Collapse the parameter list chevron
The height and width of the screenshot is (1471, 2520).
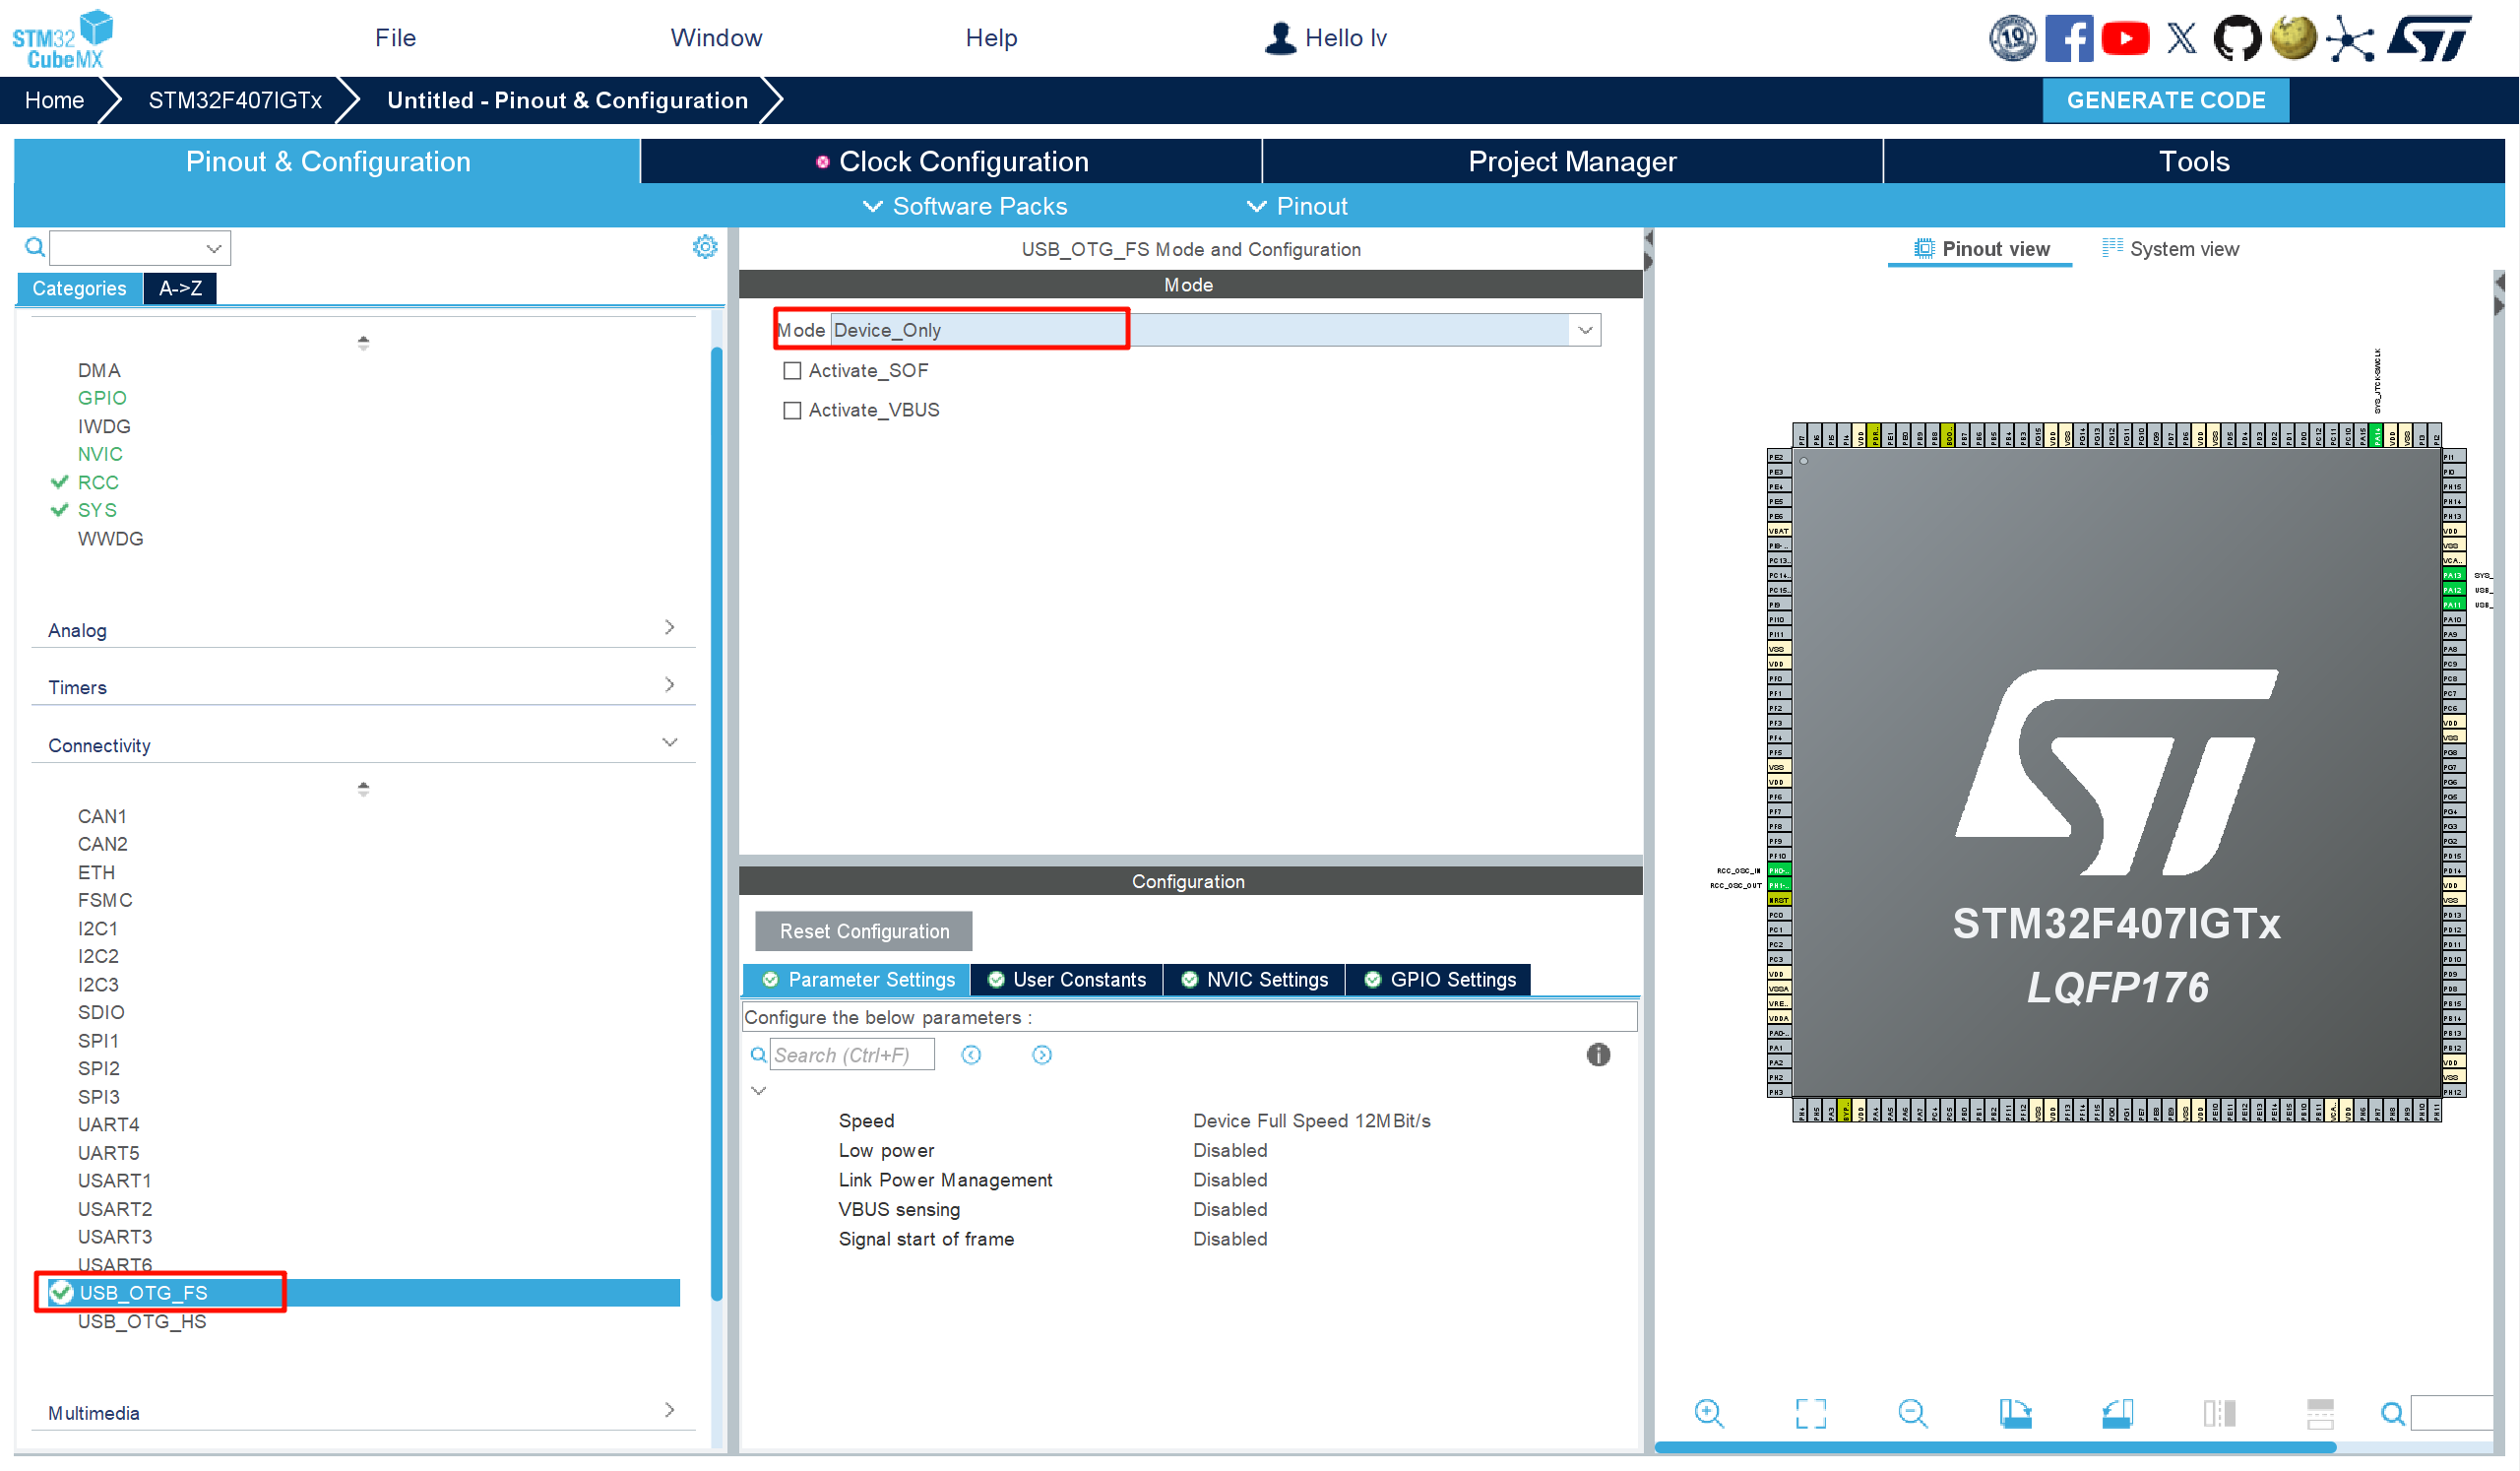pyautogui.click(x=759, y=1091)
